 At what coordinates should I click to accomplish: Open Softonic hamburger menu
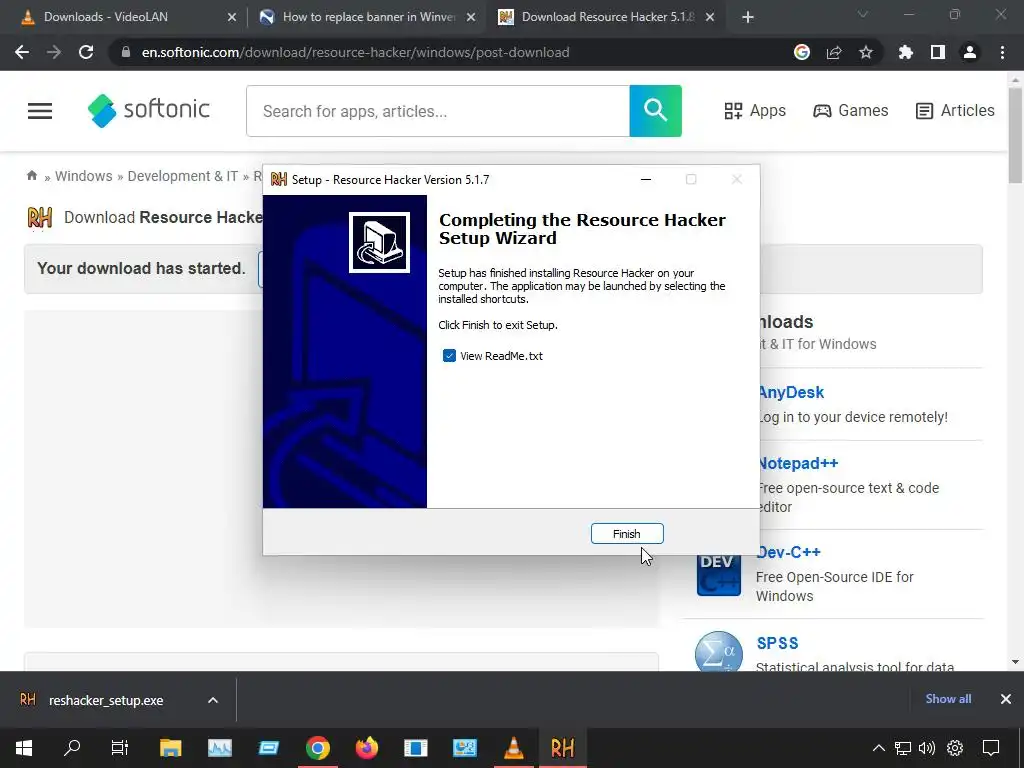pos(40,111)
